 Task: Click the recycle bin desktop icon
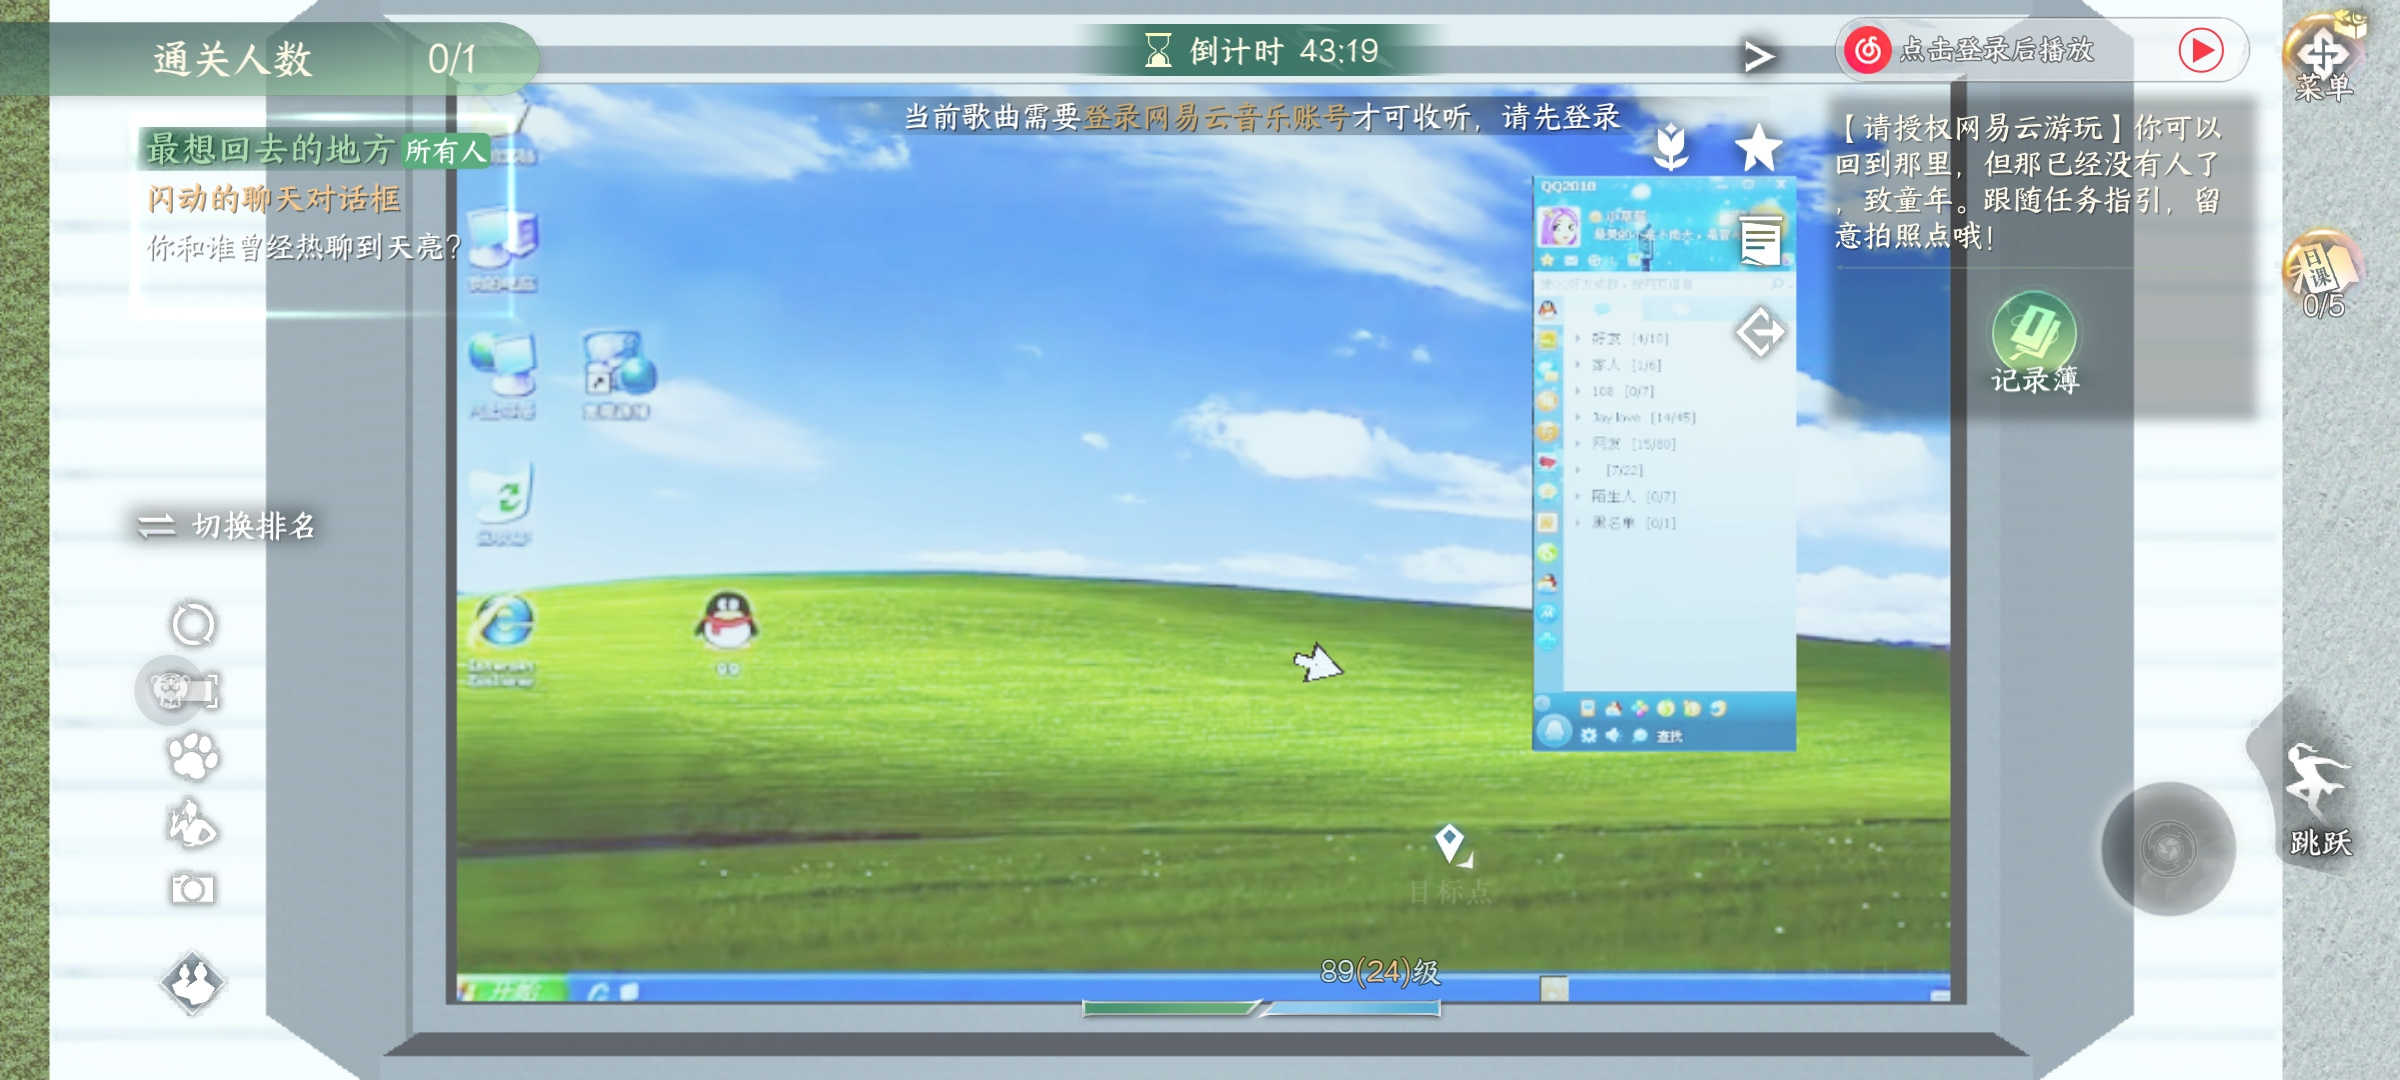coord(505,505)
